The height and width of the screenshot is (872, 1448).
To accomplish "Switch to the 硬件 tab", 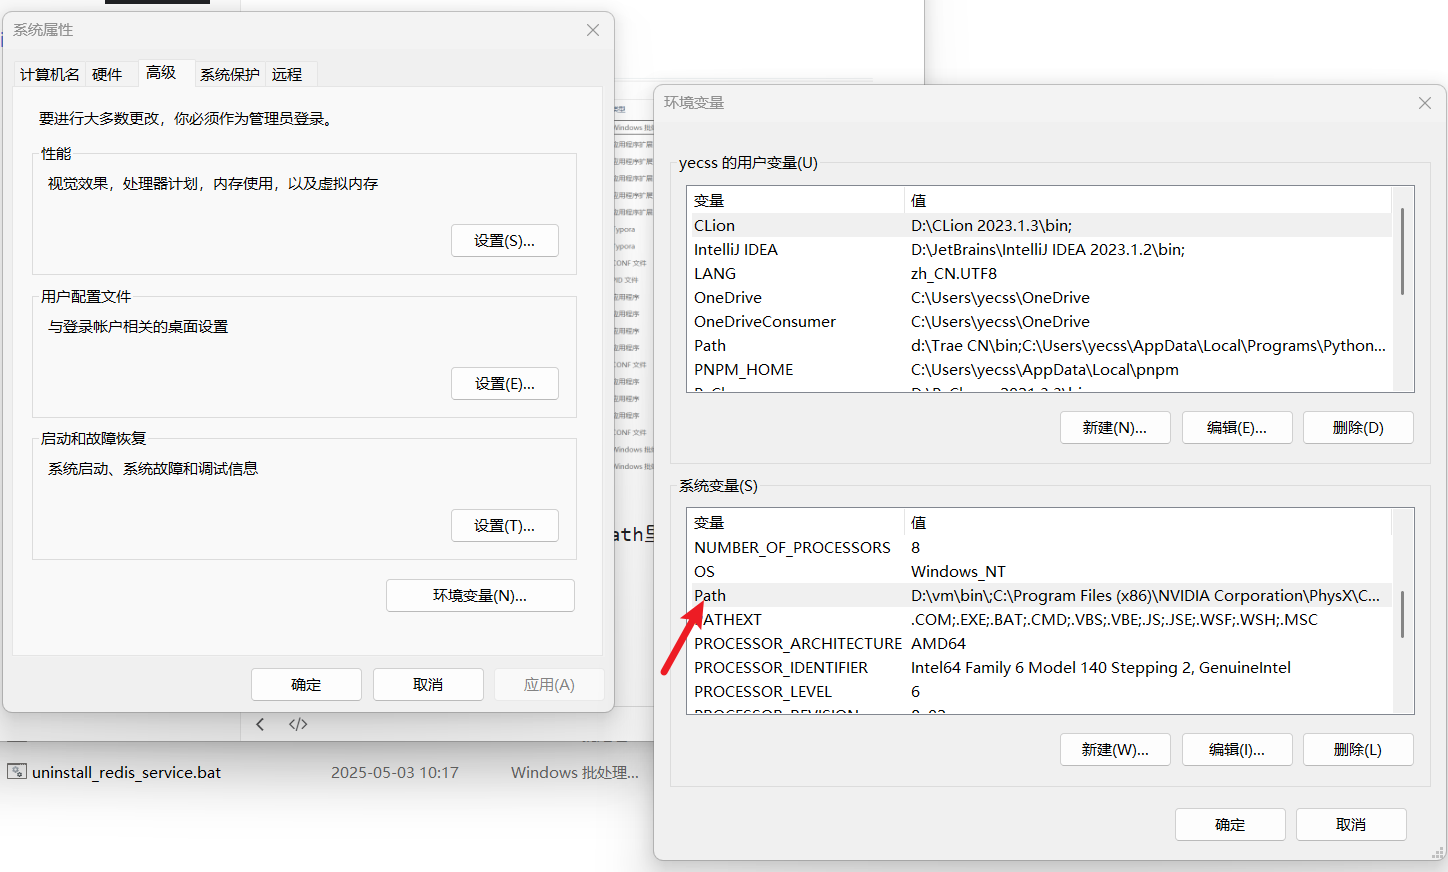I will point(107,74).
